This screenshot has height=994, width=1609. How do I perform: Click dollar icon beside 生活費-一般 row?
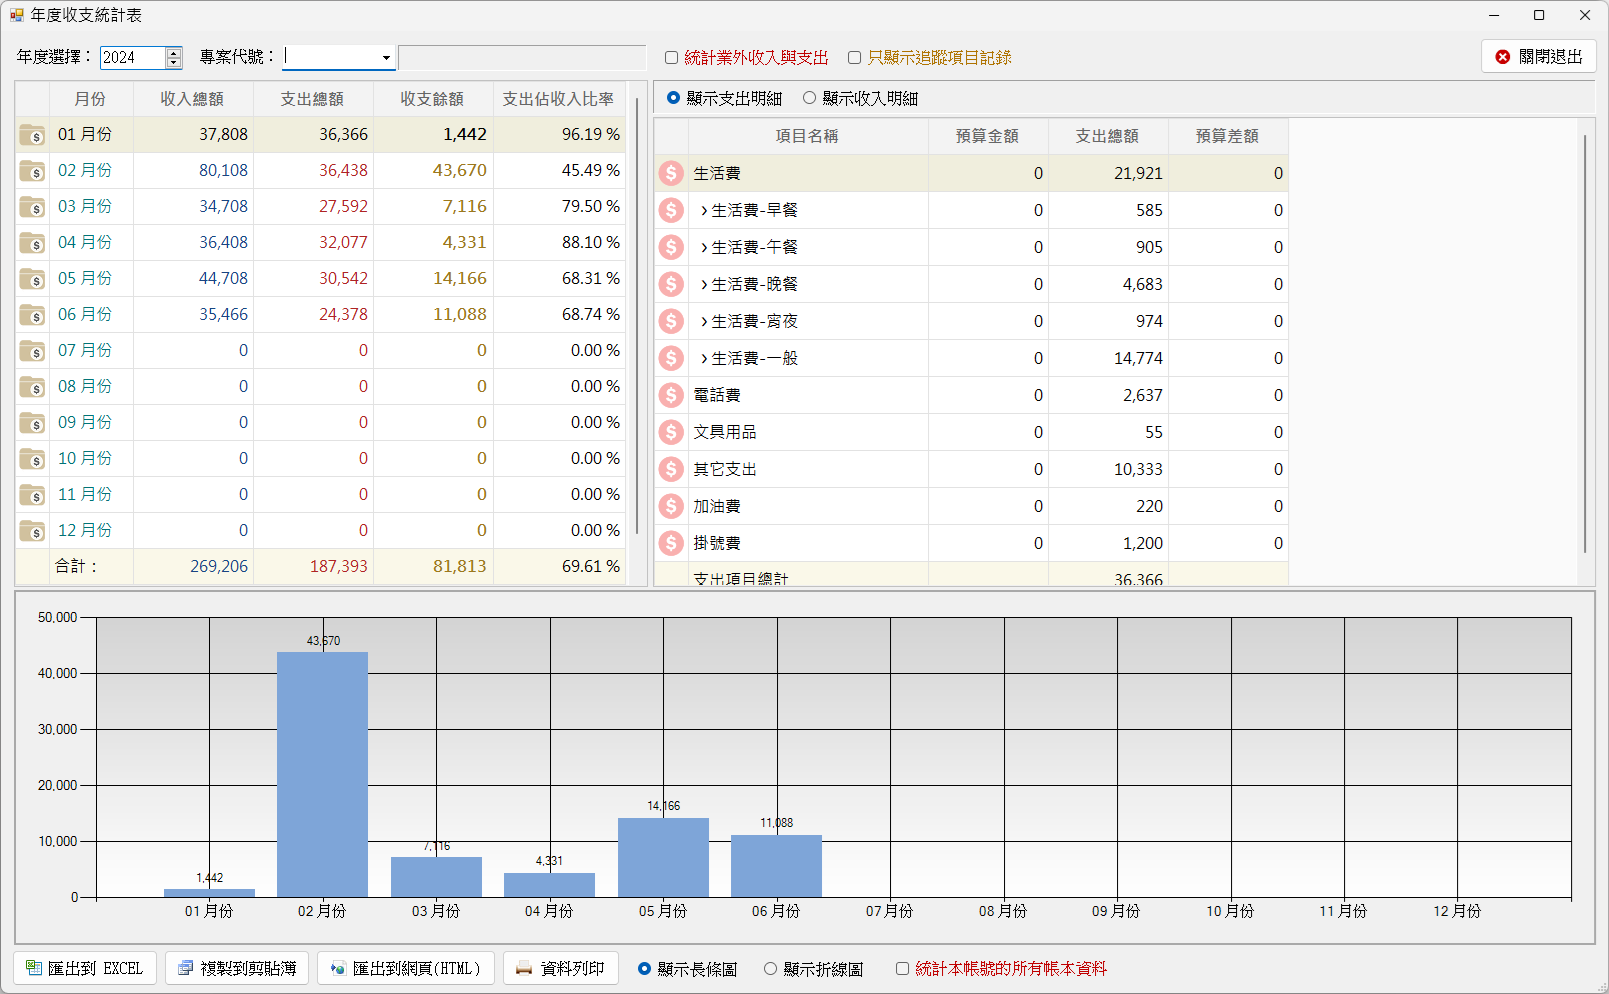click(671, 358)
